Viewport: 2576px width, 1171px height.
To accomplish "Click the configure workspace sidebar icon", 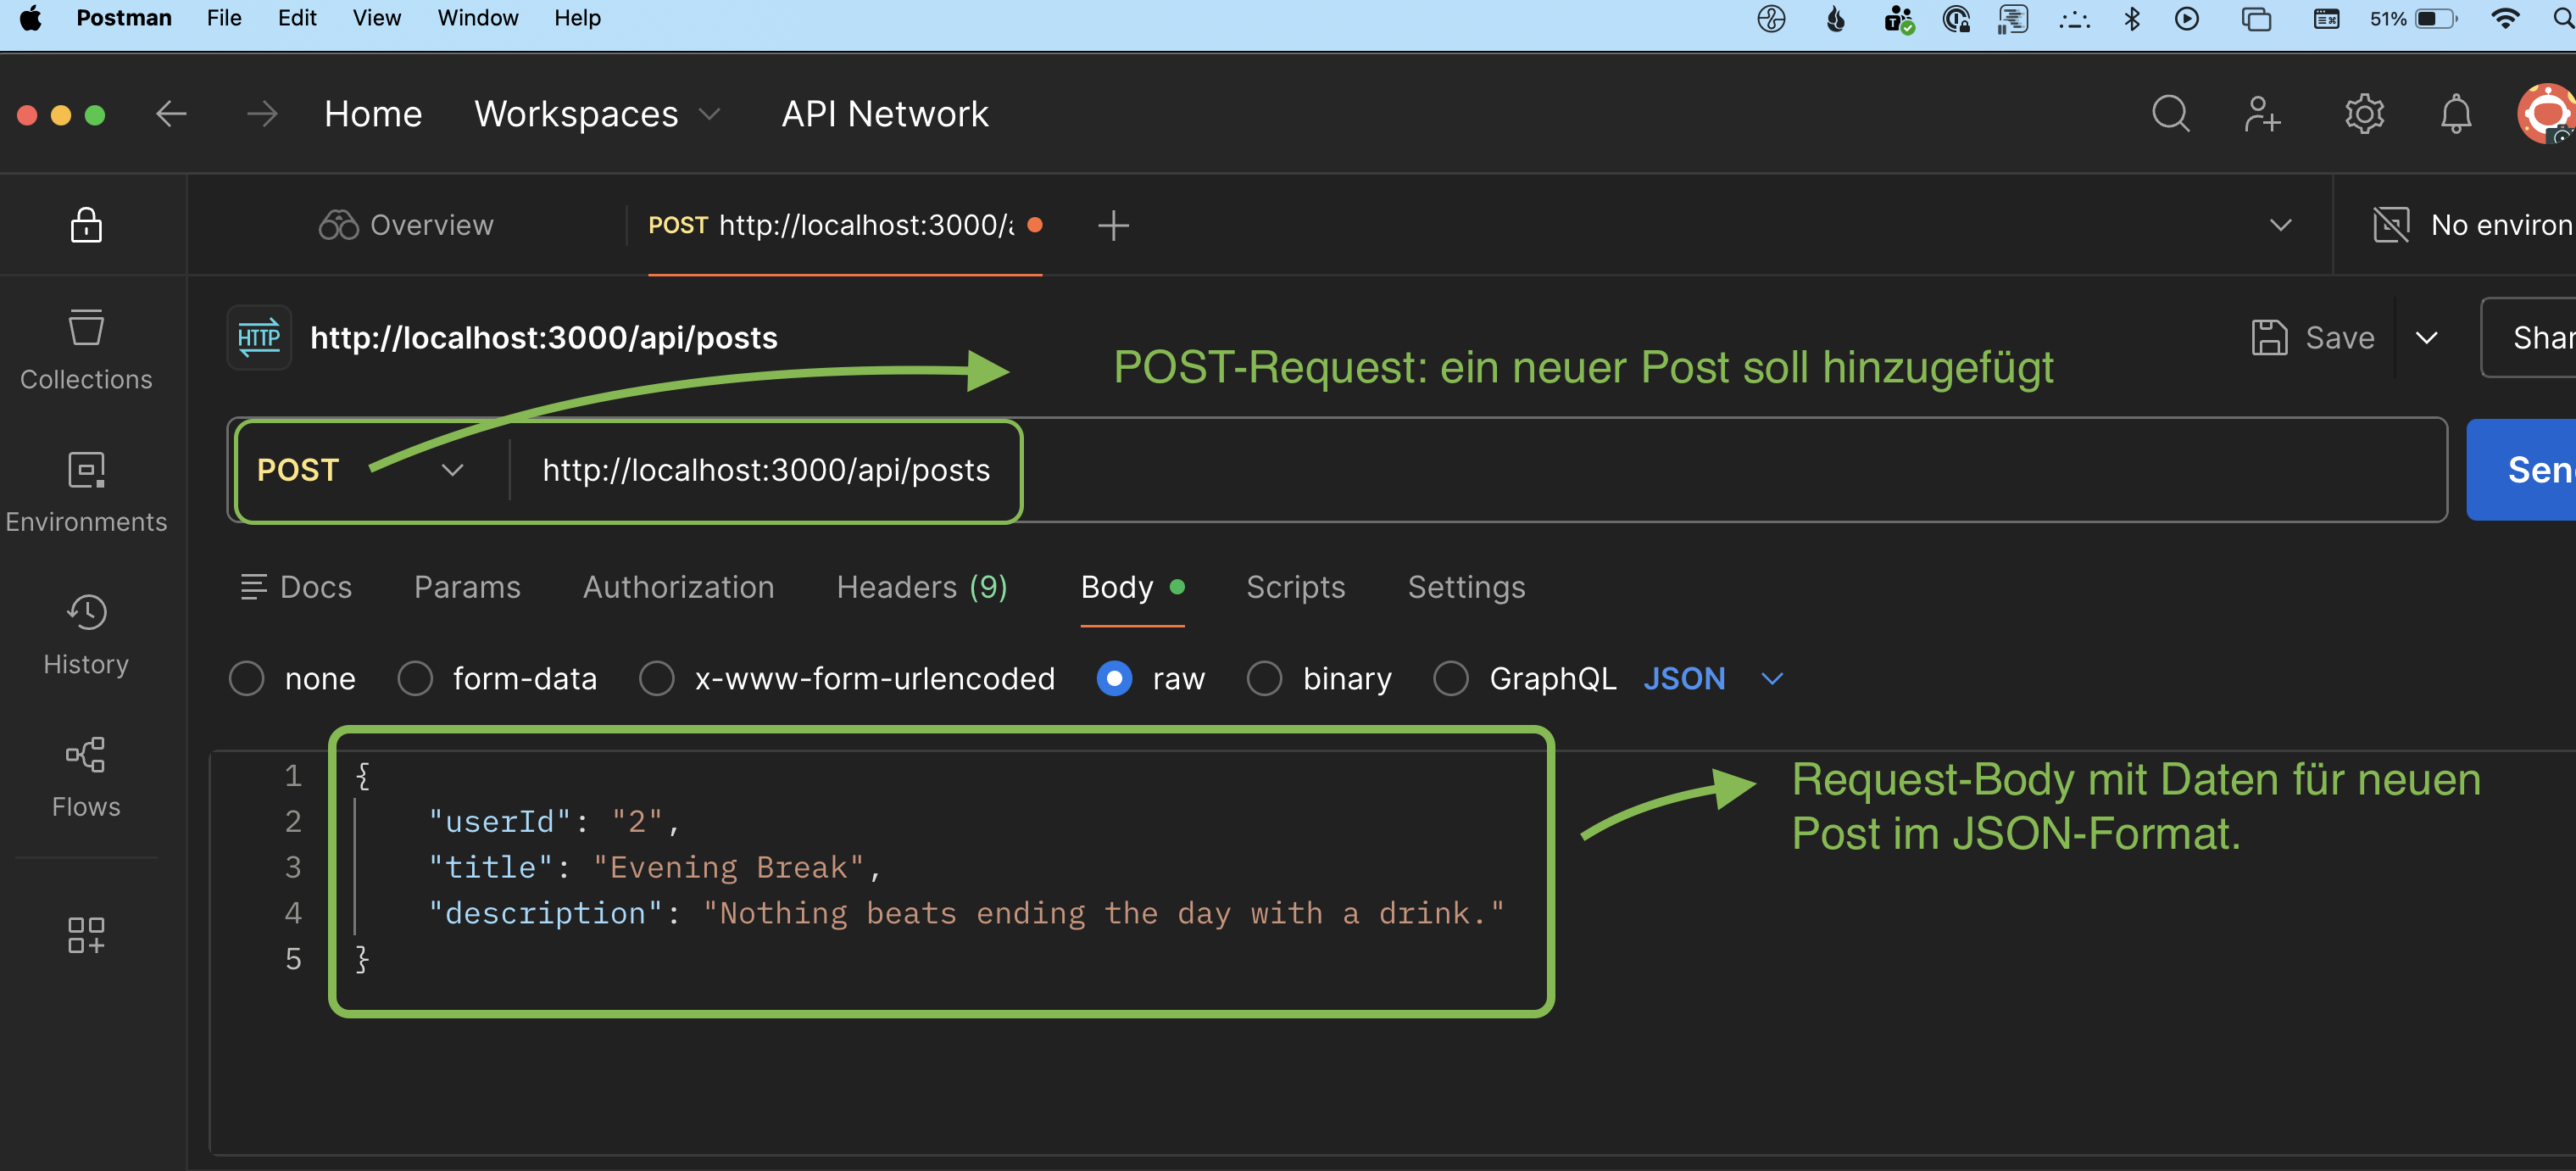I will coord(86,935).
